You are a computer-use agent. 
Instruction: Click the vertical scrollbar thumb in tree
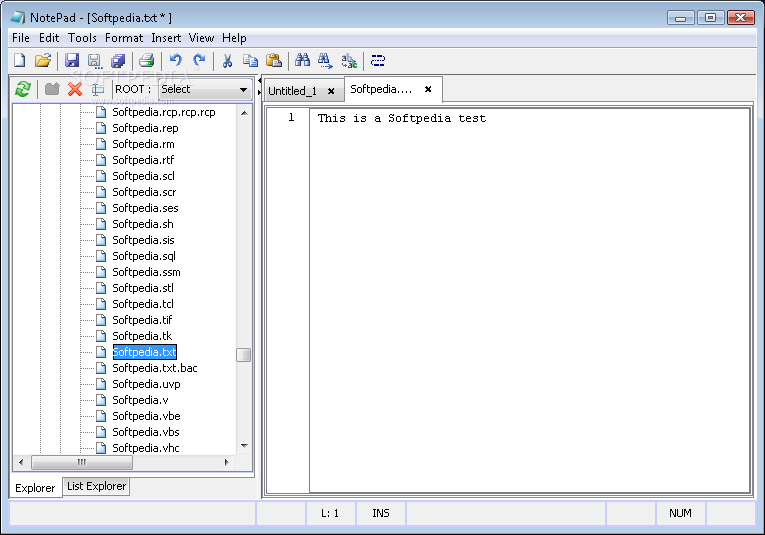(x=243, y=355)
